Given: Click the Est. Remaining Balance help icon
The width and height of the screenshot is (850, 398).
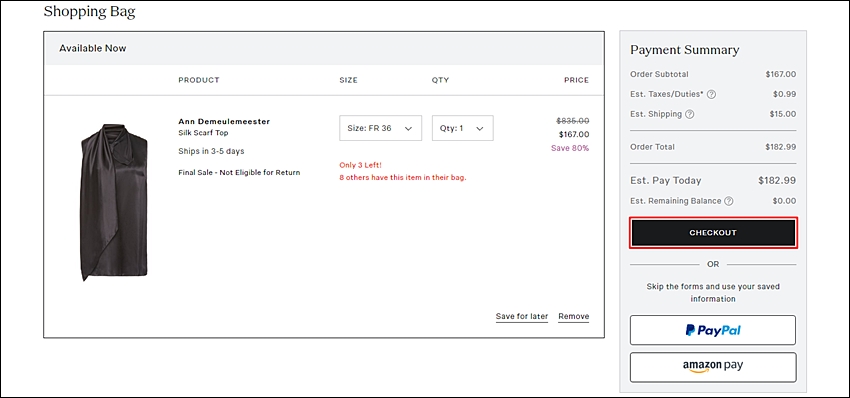Looking at the screenshot, I should click(x=729, y=201).
